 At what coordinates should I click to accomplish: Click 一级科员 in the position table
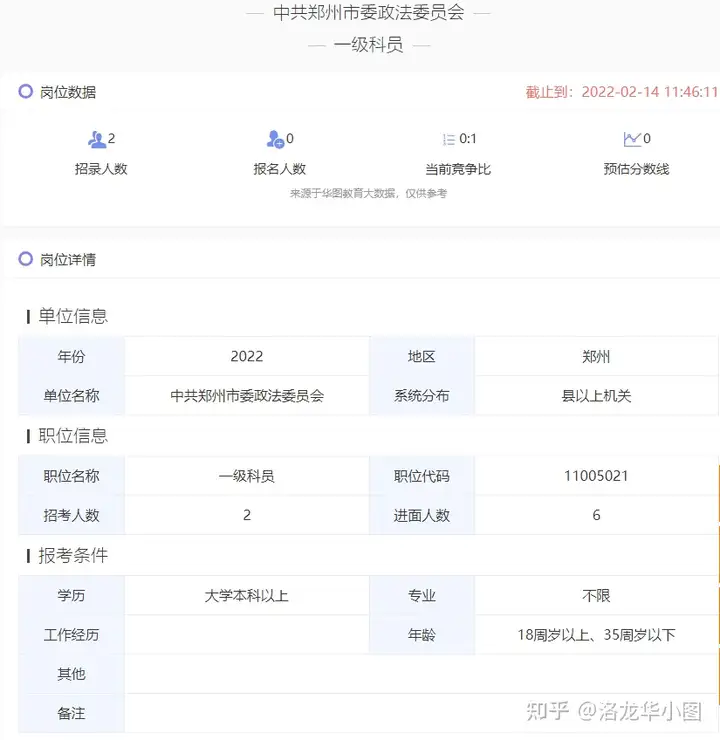point(247,476)
